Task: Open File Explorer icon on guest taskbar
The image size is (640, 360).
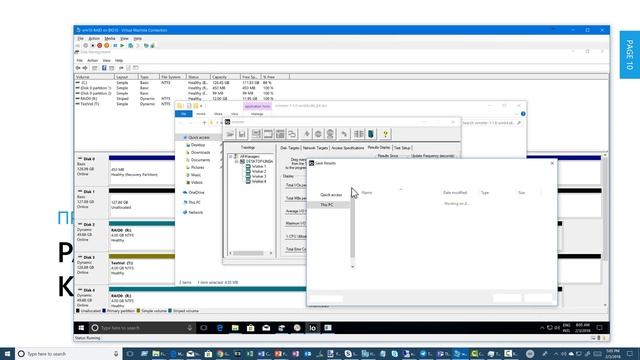Action: point(235,328)
